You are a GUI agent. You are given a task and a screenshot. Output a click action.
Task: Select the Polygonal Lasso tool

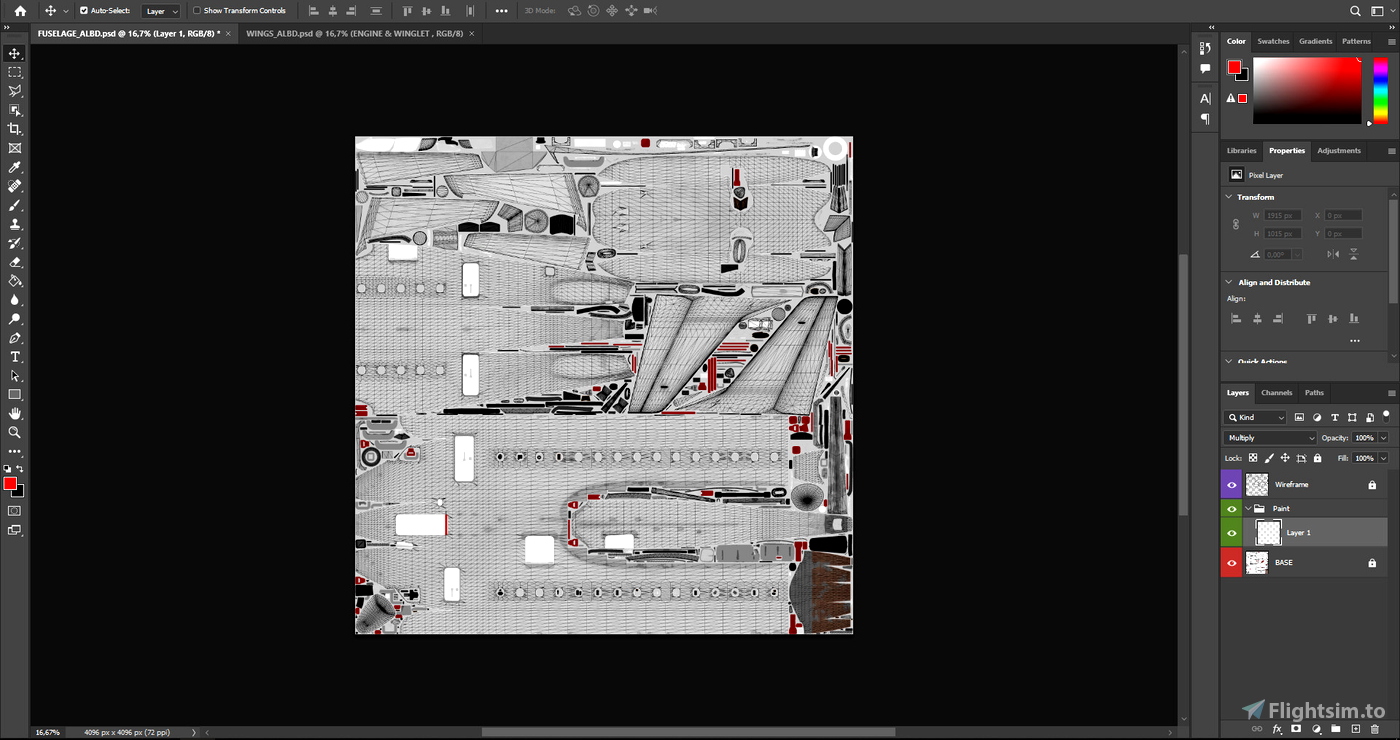(x=15, y=91)
